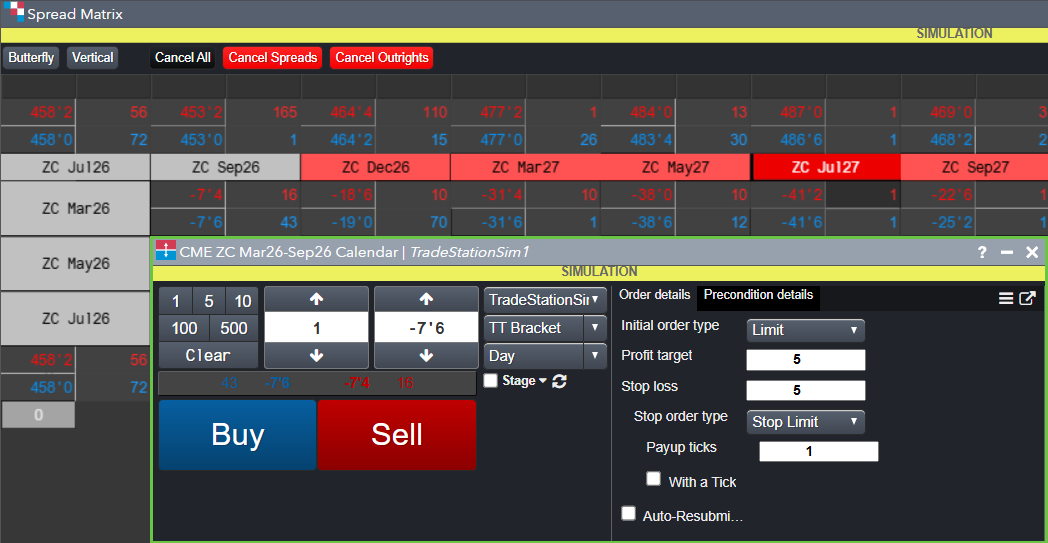Open the Stop Limit stop order type dropdown
Screen dimensions: 1048x543
pos(805,422)
